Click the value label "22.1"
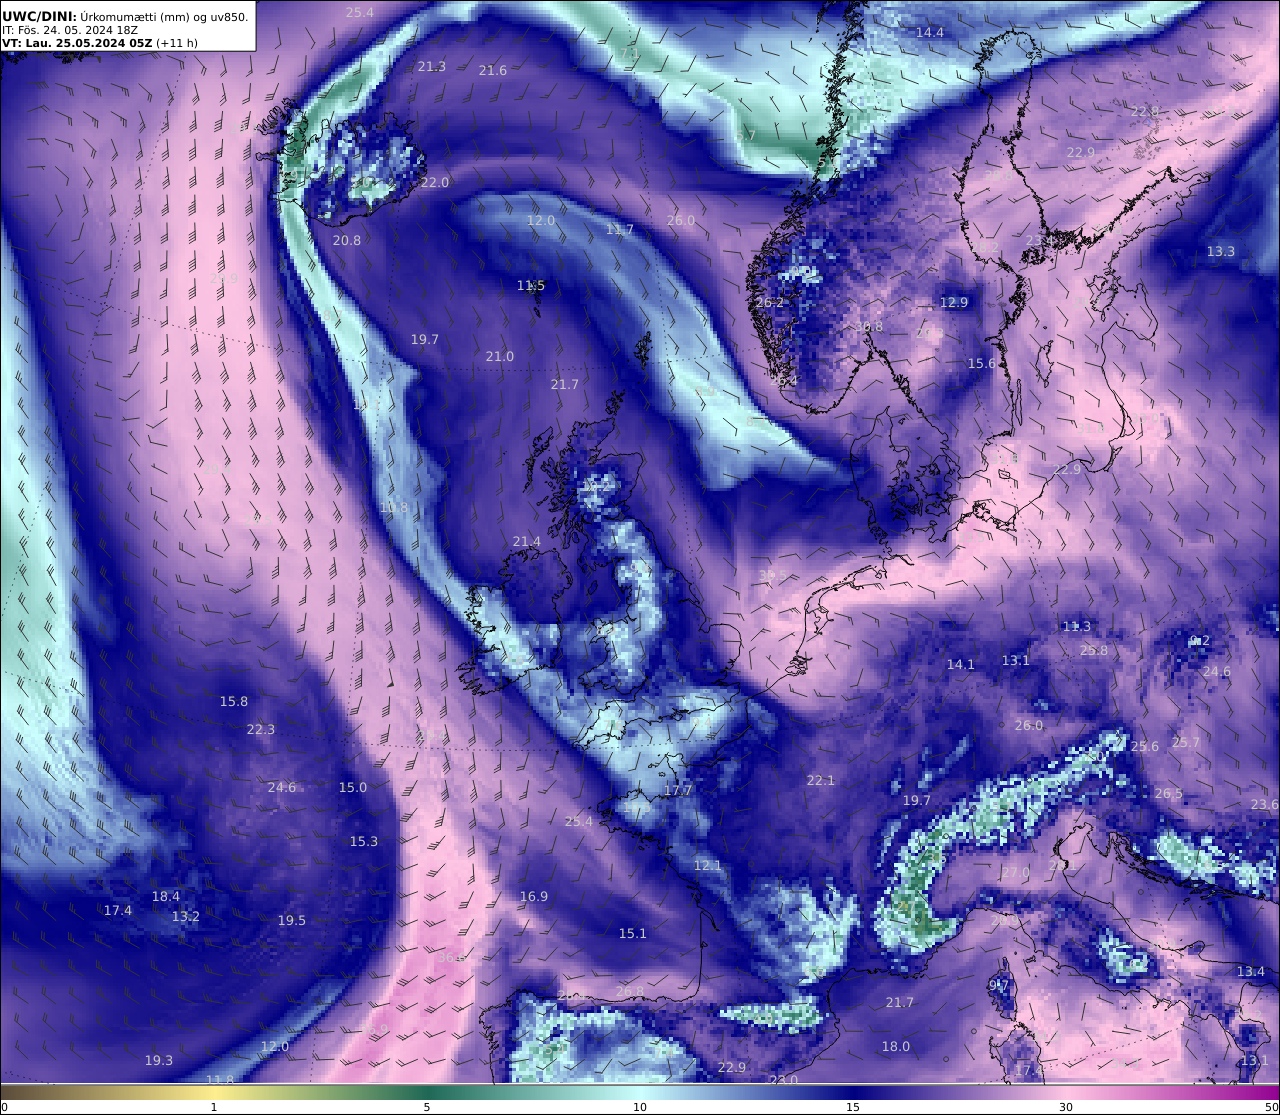The height and width of the screenshot is (1115, 1280). (821, 781)
